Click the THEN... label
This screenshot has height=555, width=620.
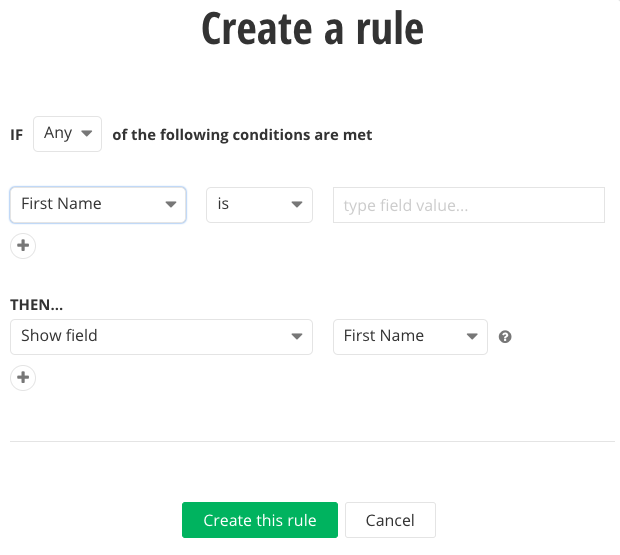point(36,305)
